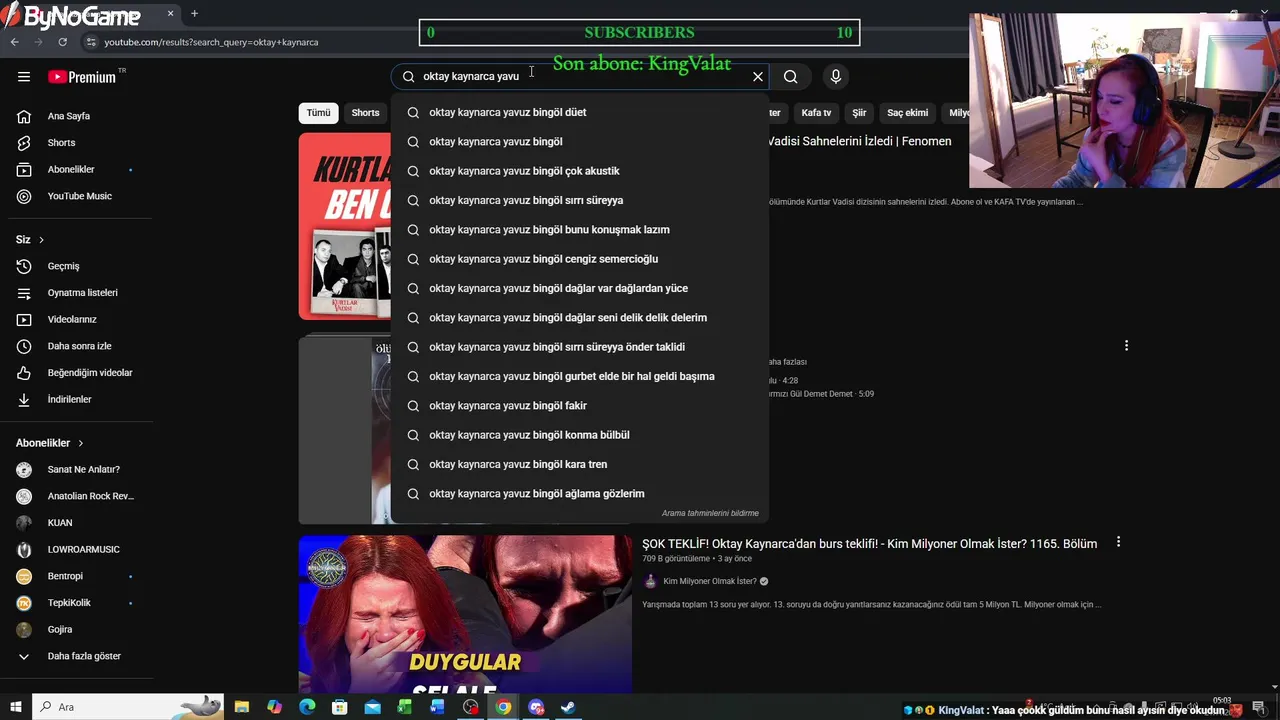Open the Windows Start menu
The image size is (1280, 720).
(15, 707)
